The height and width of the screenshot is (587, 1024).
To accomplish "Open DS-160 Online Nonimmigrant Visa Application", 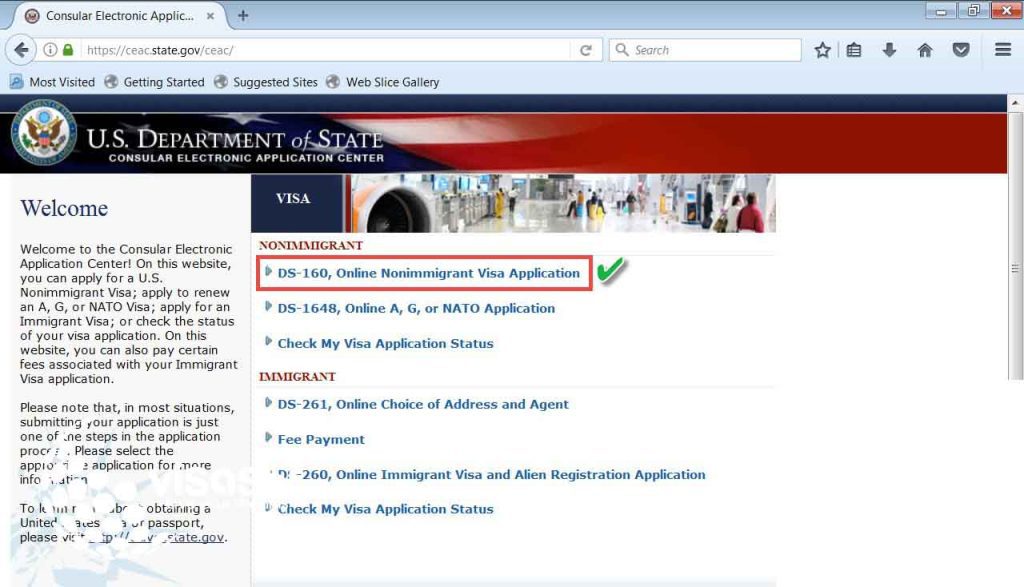I will tap(428, 274).
